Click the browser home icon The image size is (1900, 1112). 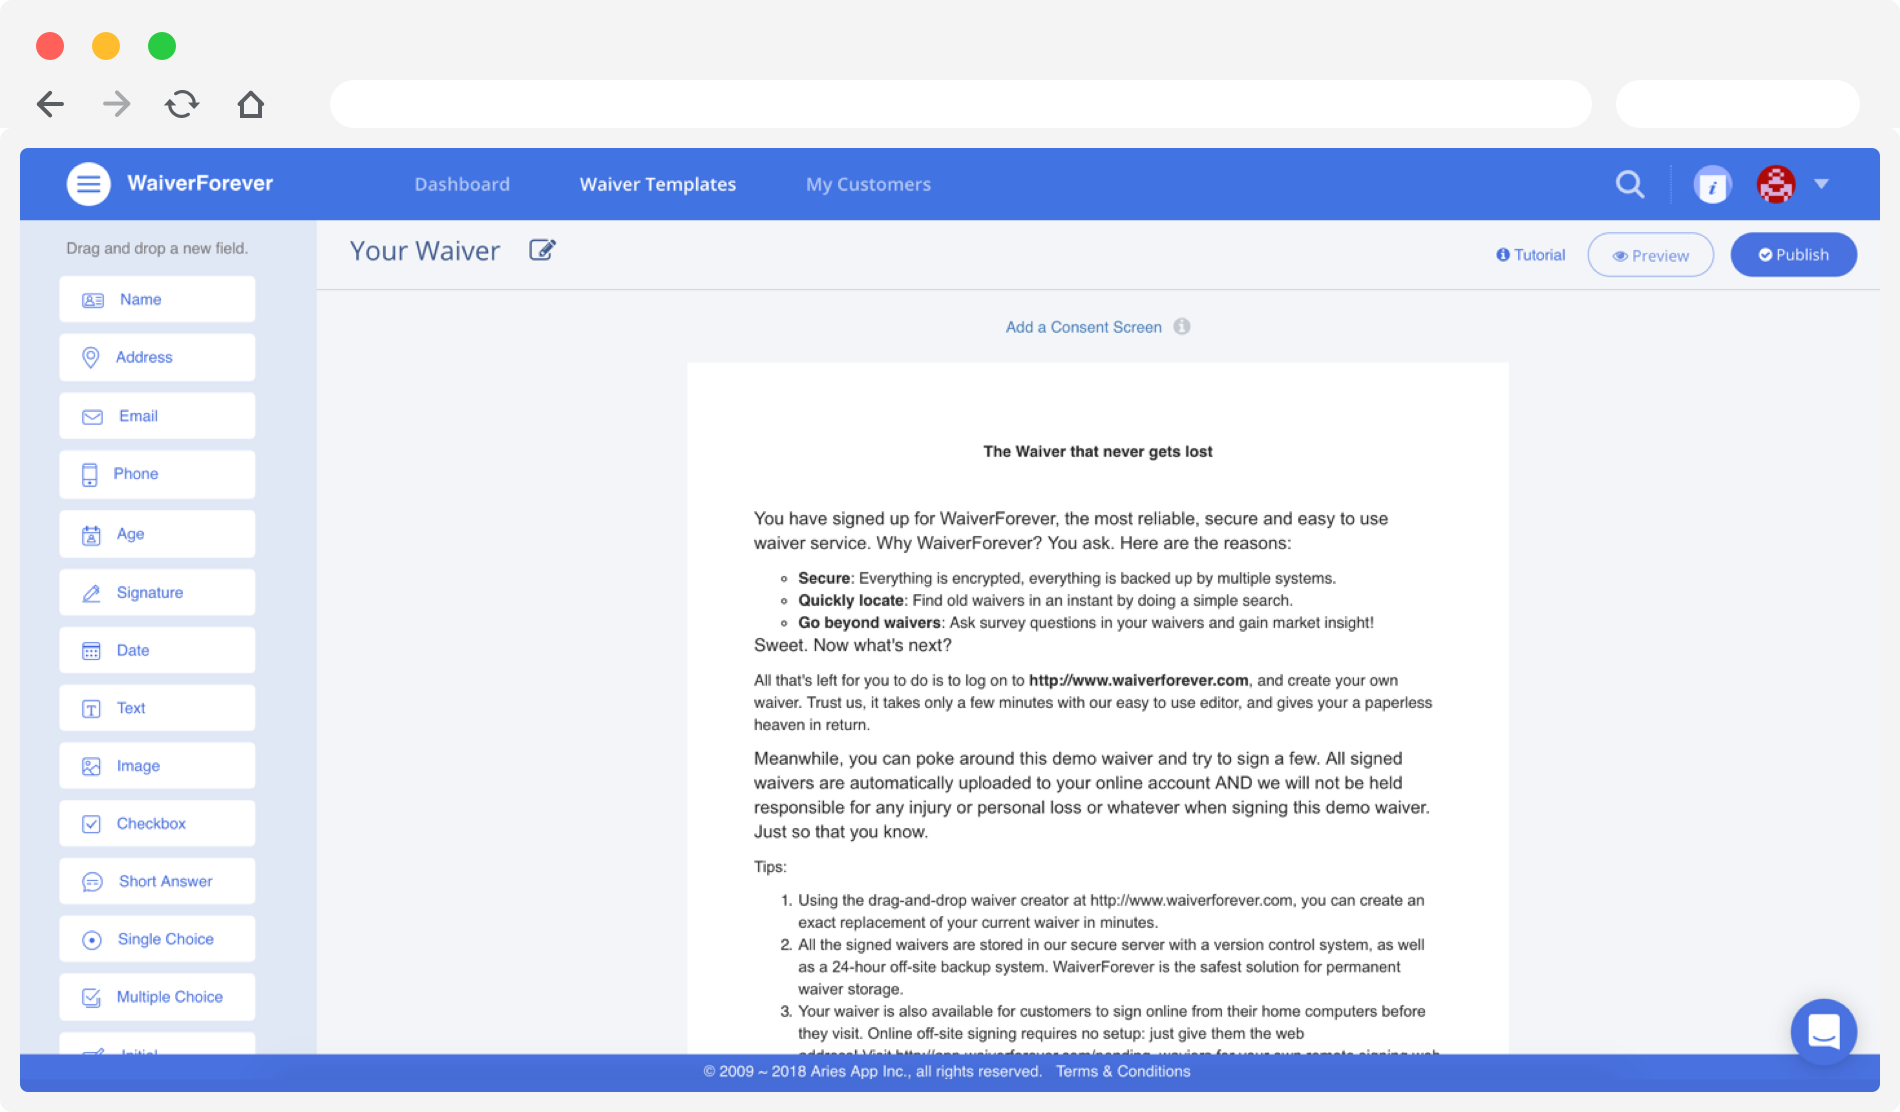click(251, 104)
